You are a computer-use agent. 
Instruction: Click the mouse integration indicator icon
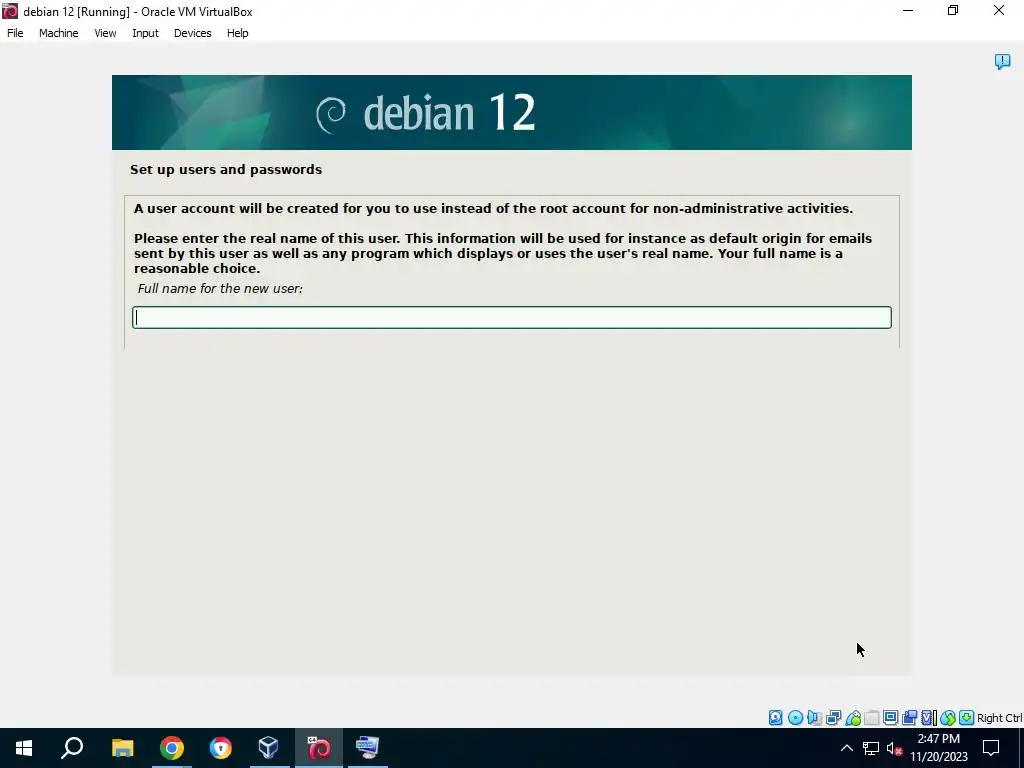pos(948,718)
